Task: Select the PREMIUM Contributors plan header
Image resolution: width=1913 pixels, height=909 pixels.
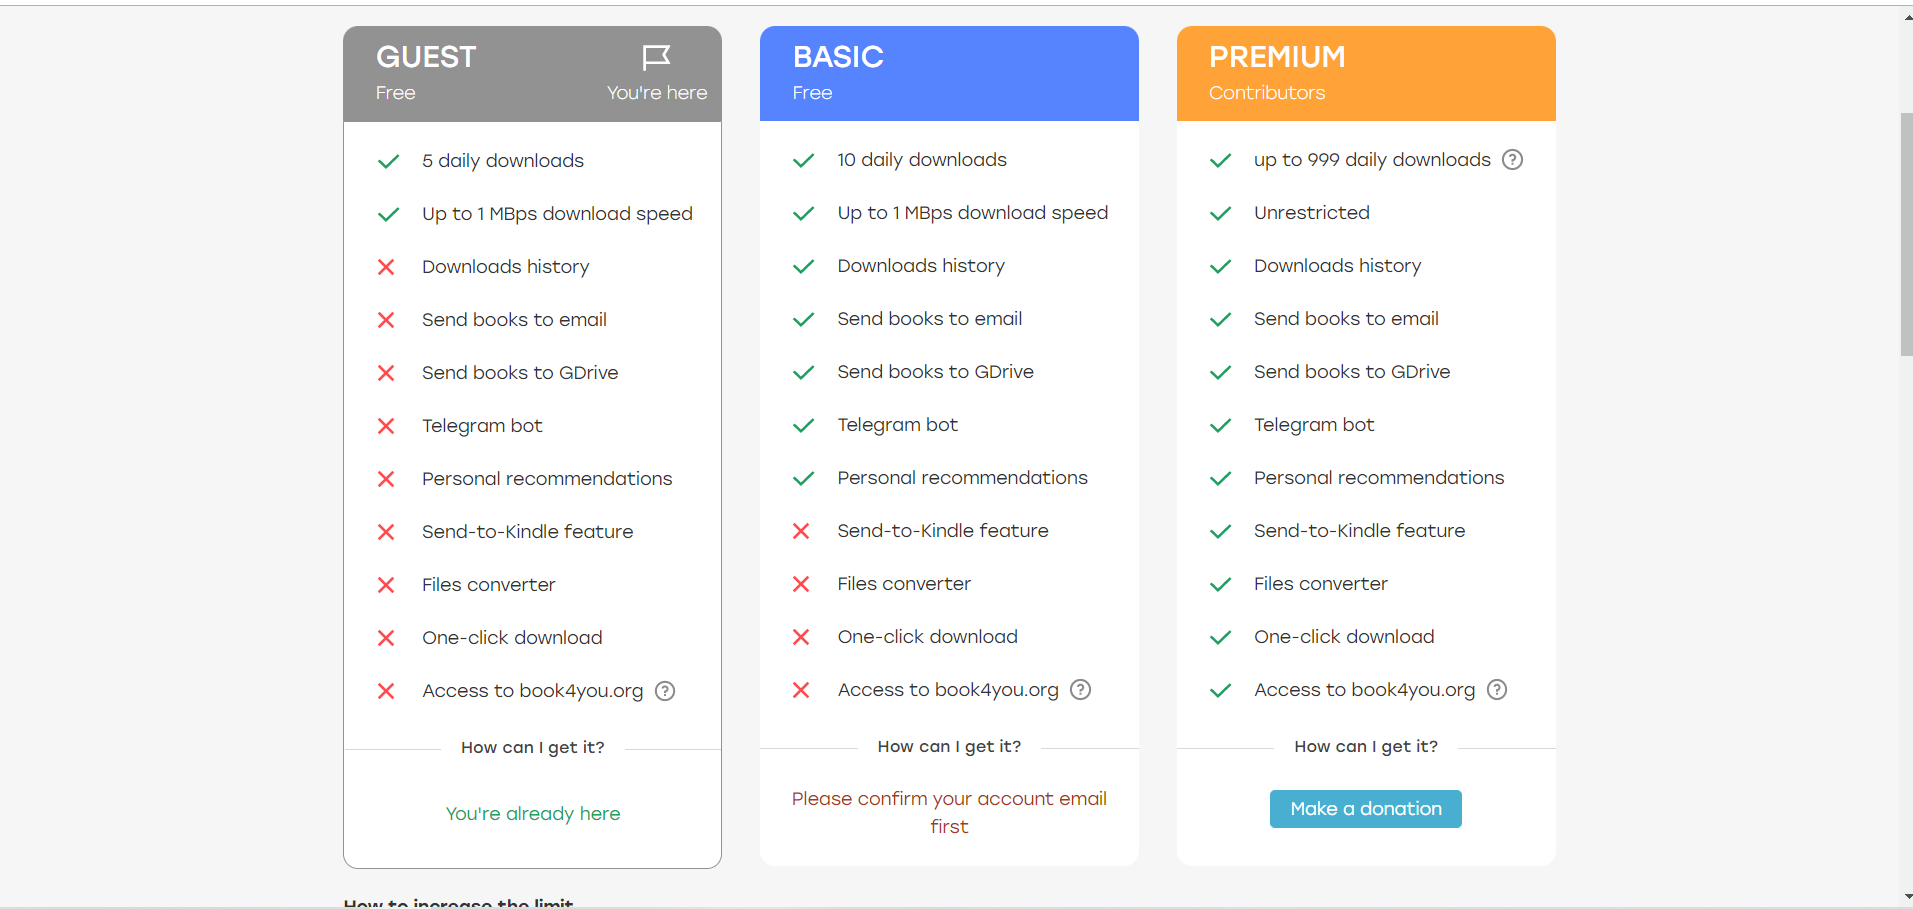Action: [x=1366, y=74]
